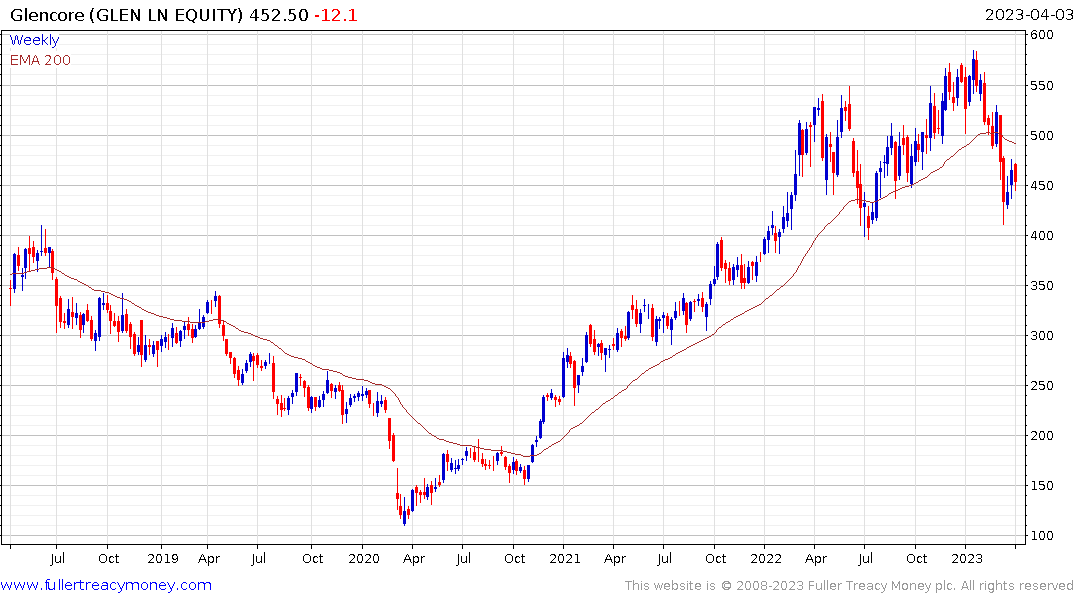Click the 550 price axis label
Viewport: 1075px width, 600px height.
click(1041, 86)
